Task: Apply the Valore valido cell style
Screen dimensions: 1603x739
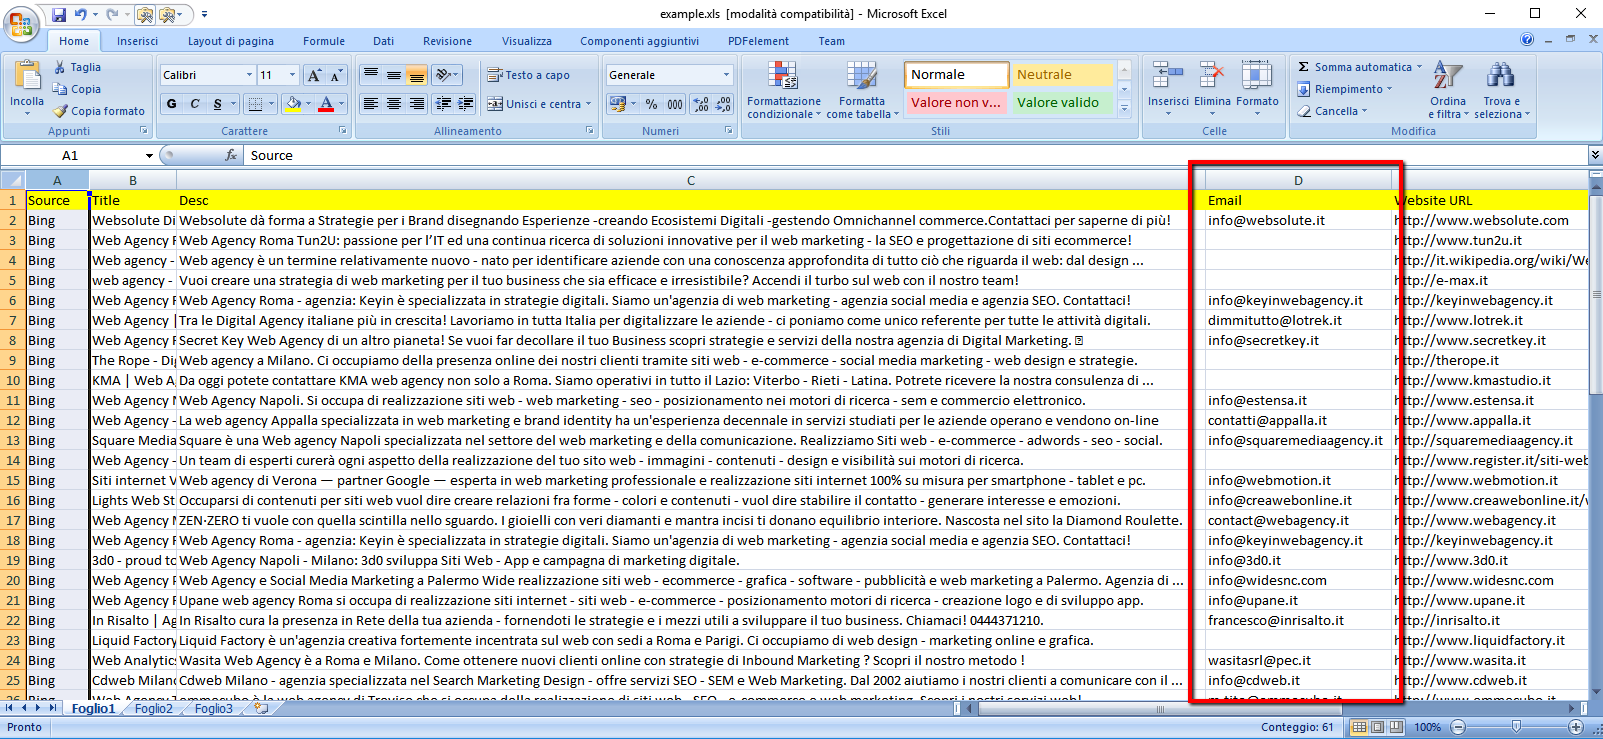Action: [1058, 102]
